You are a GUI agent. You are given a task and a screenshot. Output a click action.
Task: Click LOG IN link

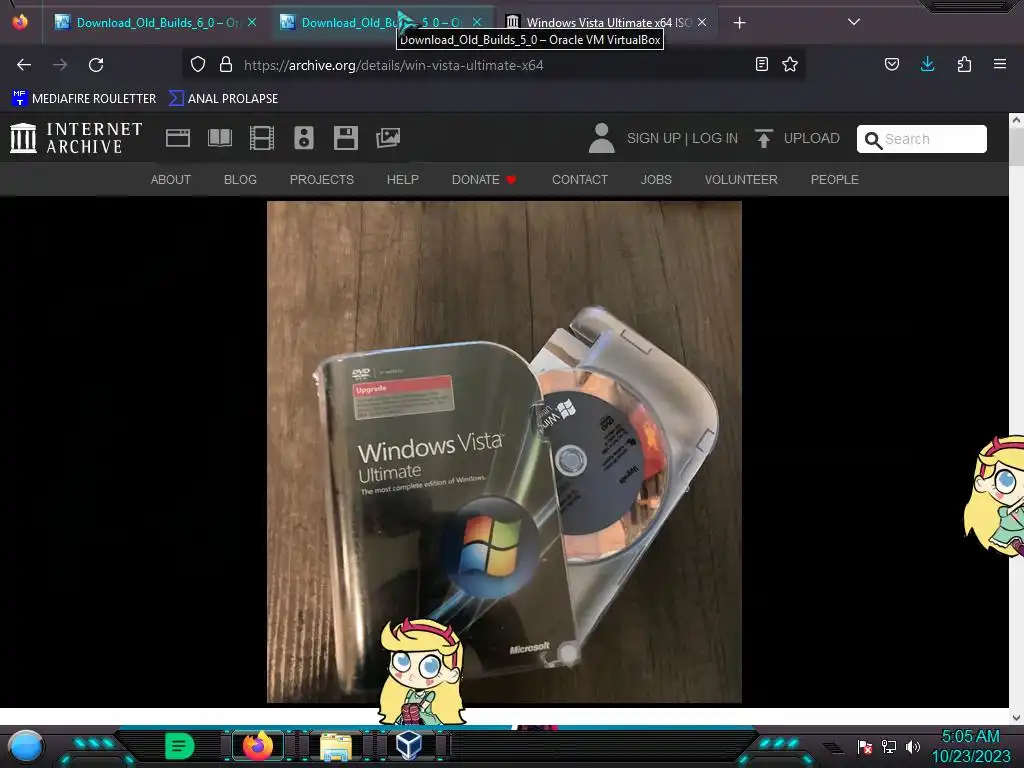(715, 138)
